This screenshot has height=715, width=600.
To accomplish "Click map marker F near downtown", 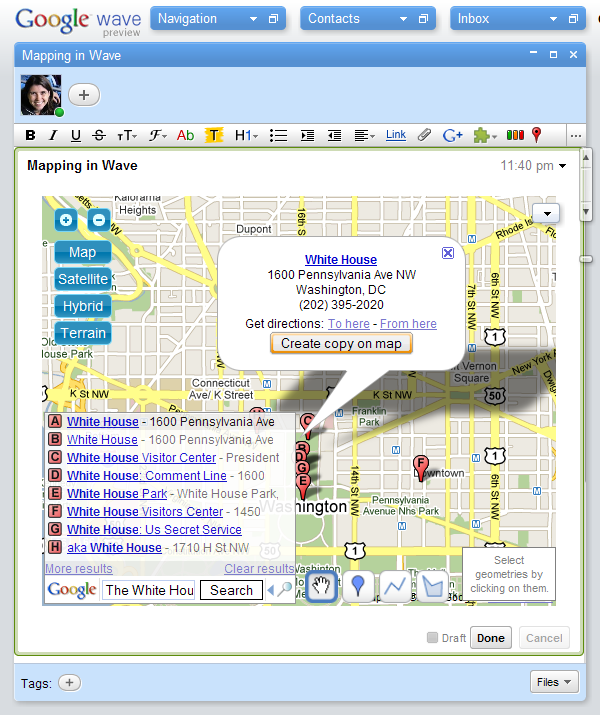I will (420, 466).
